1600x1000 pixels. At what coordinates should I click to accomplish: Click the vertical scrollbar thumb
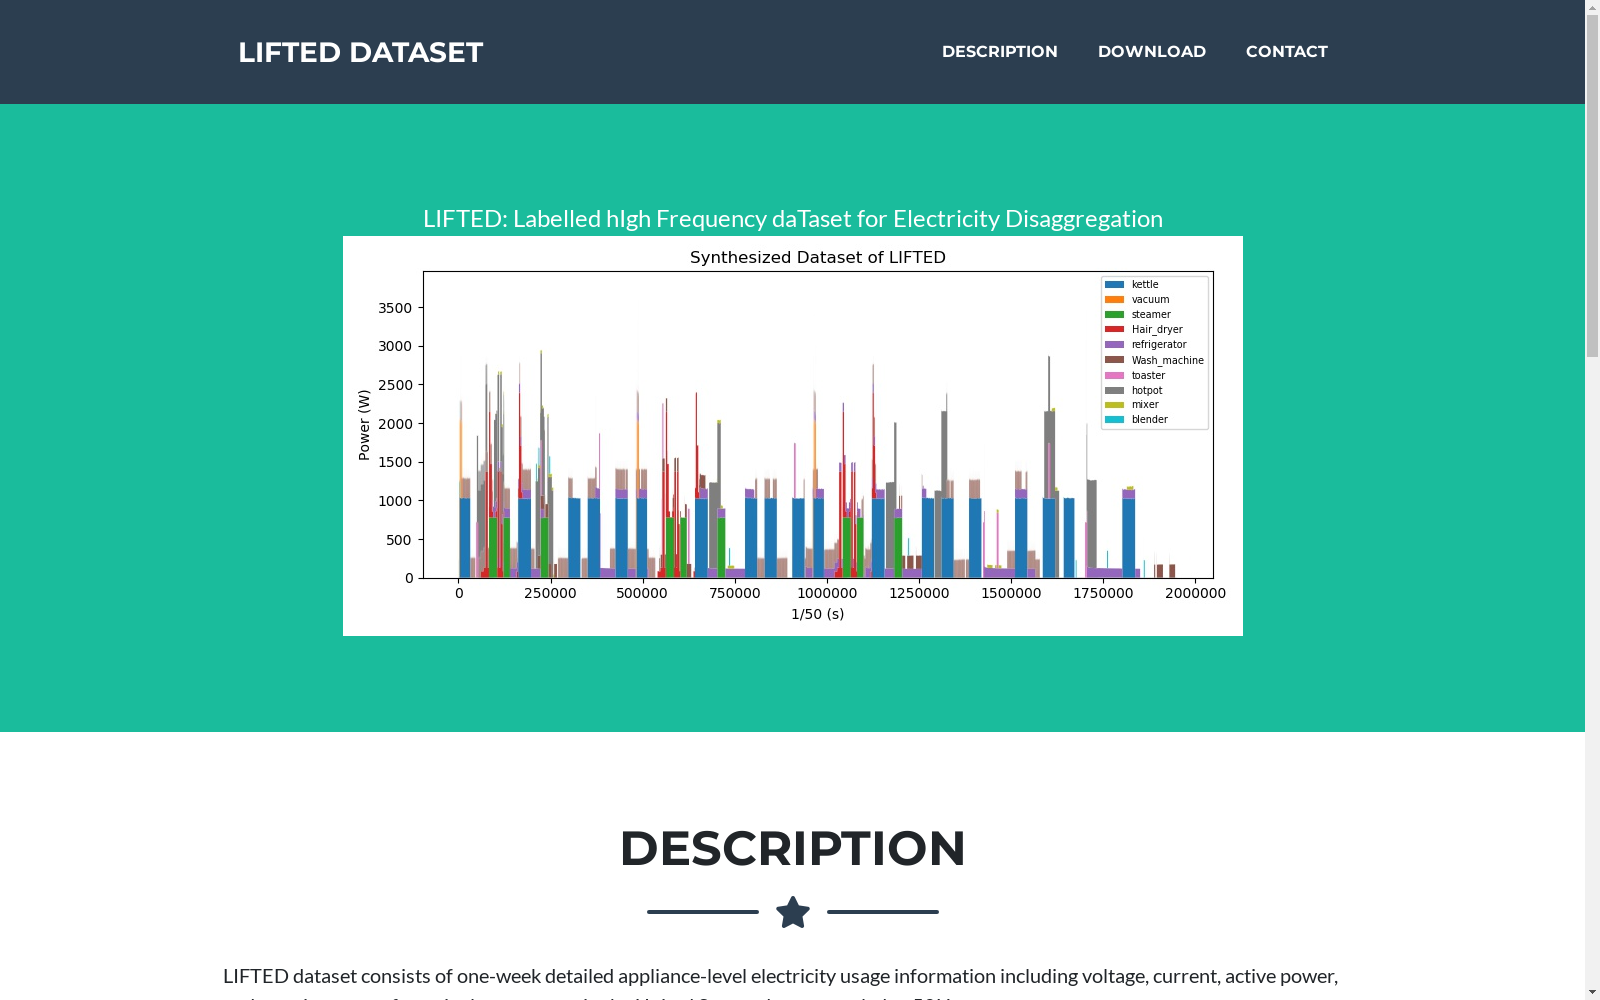(1592, 186)
